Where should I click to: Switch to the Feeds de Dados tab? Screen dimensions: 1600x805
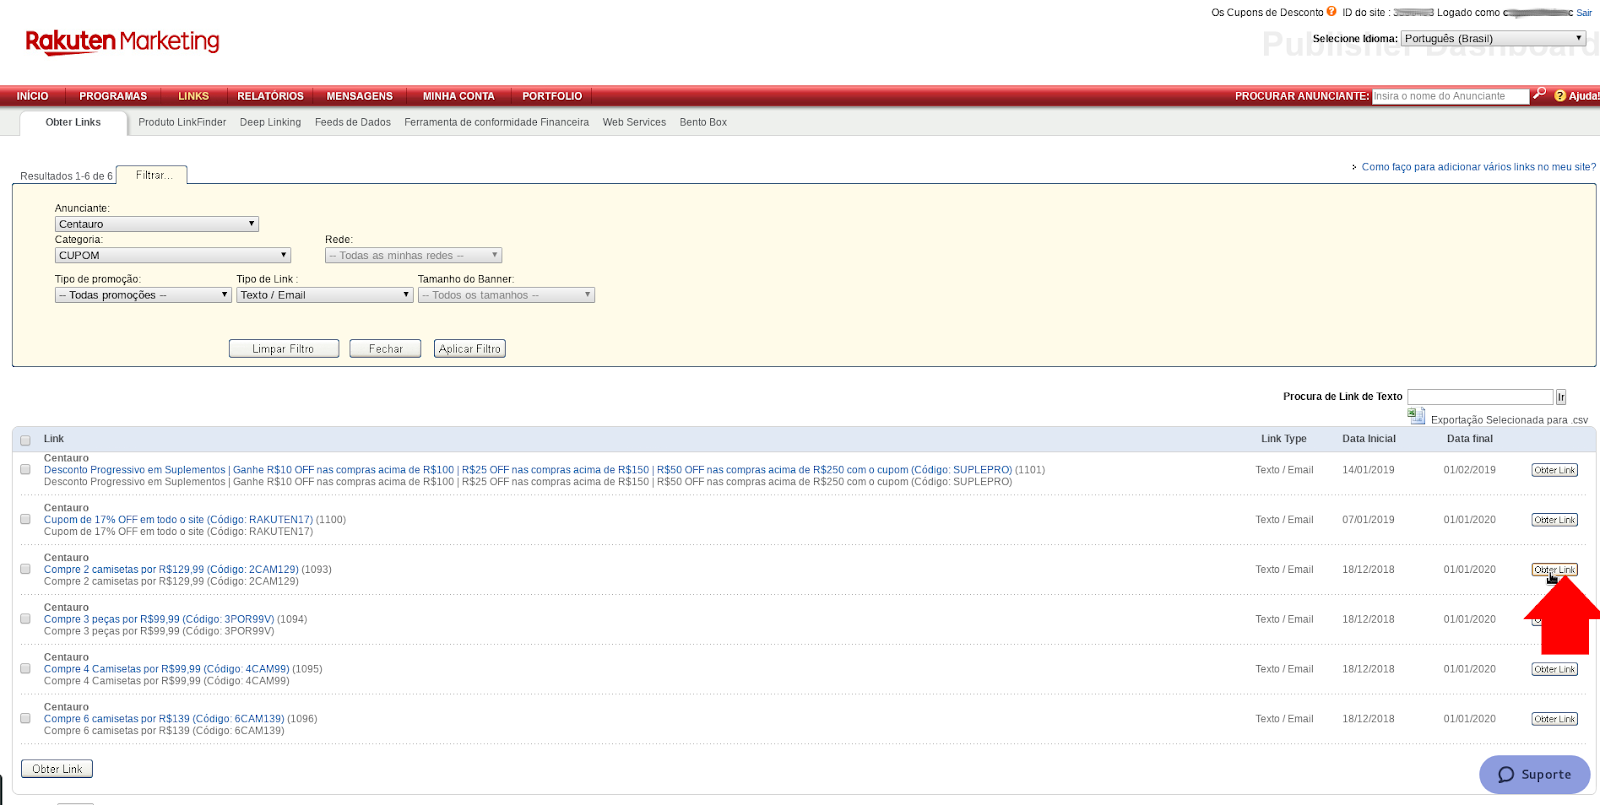point(353,122)
